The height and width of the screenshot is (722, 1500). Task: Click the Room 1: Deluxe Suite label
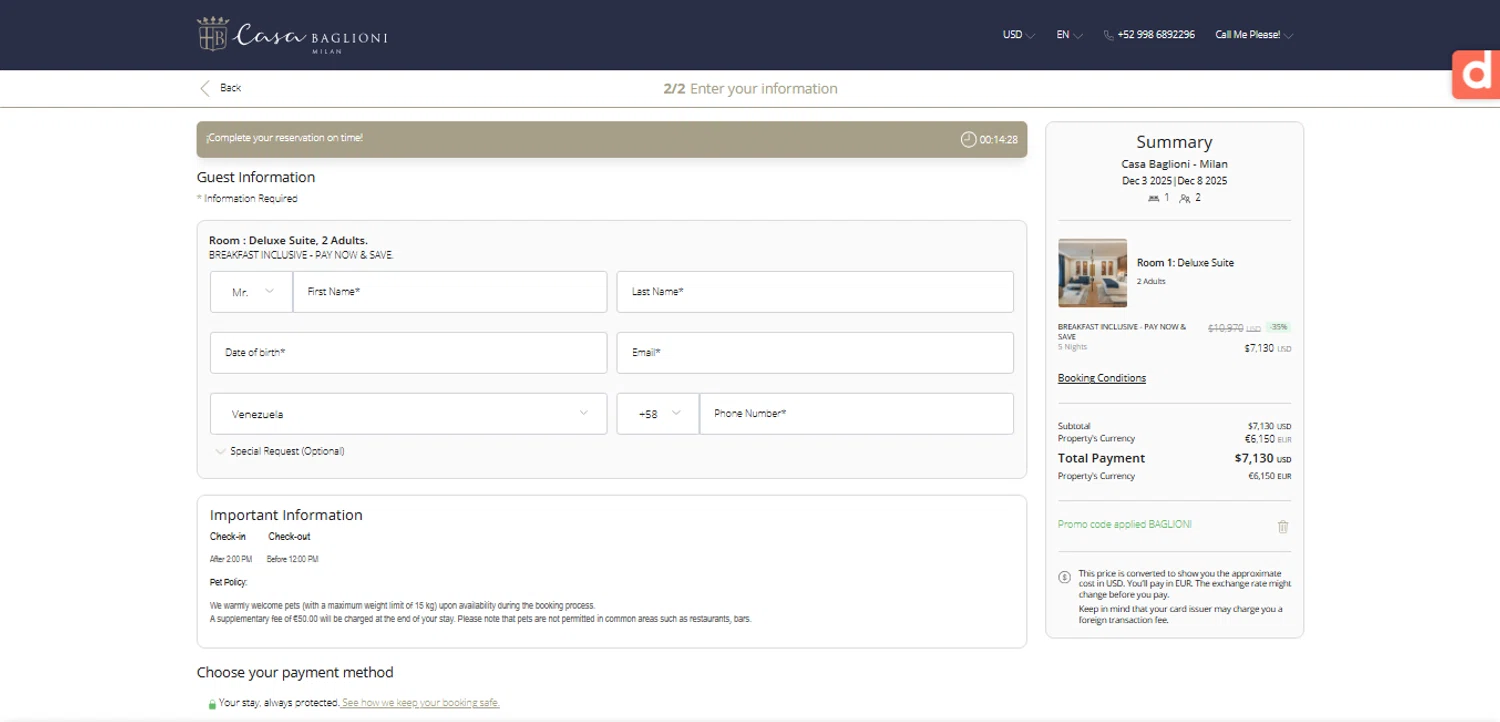(1185, 263)
